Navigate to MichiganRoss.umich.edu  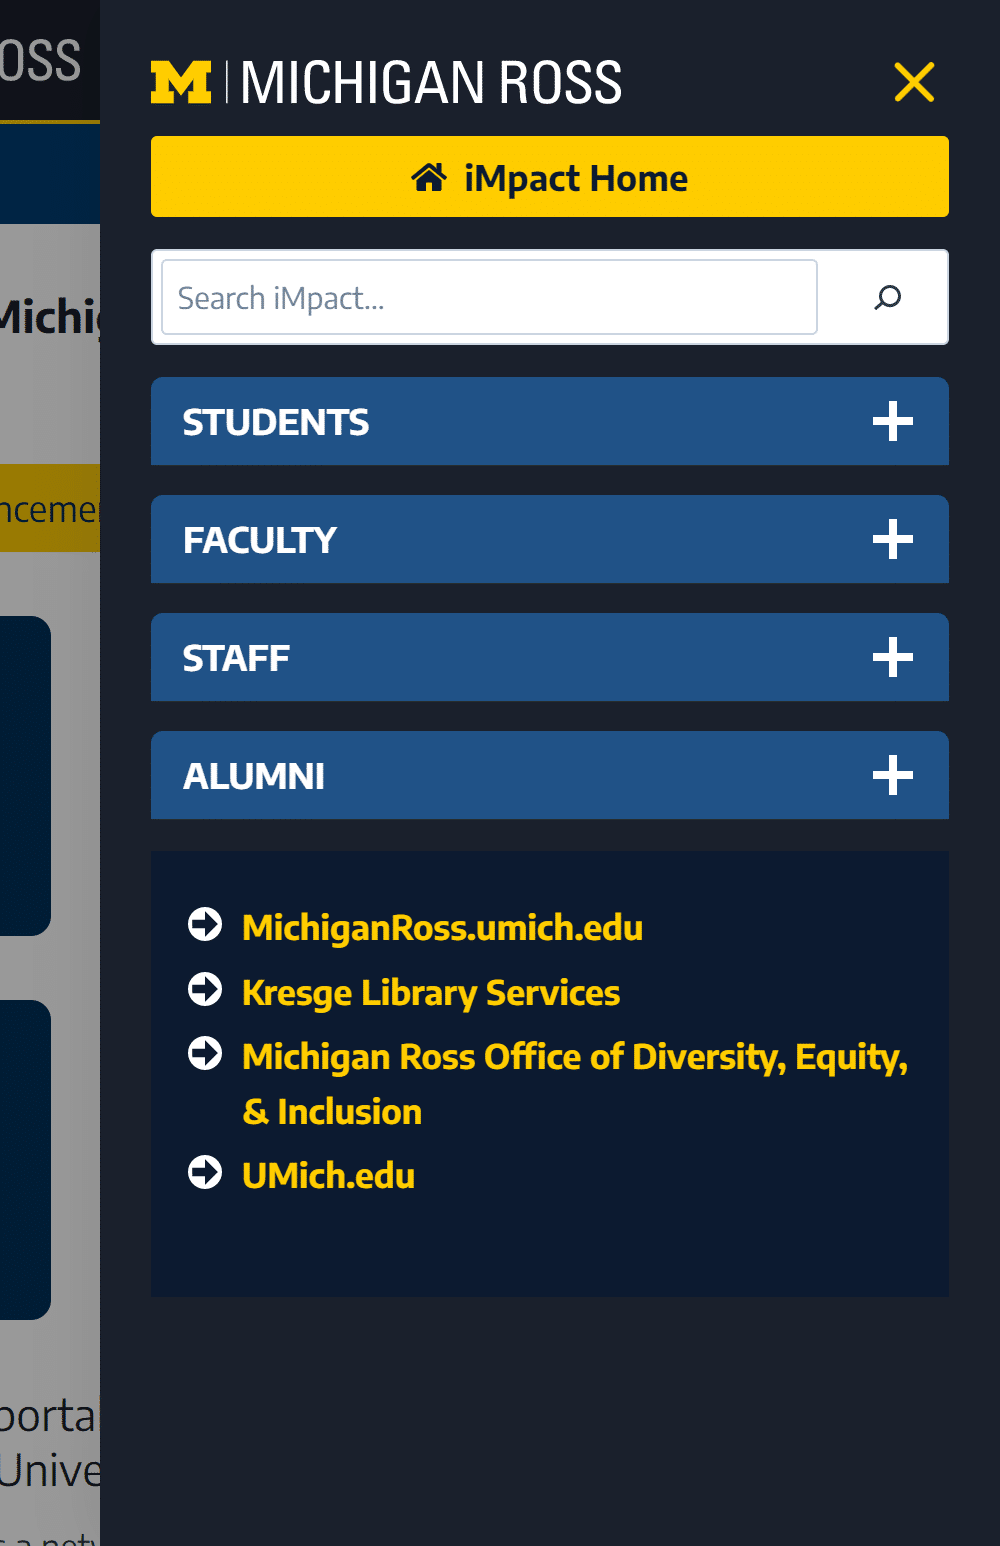coord(443,928)
